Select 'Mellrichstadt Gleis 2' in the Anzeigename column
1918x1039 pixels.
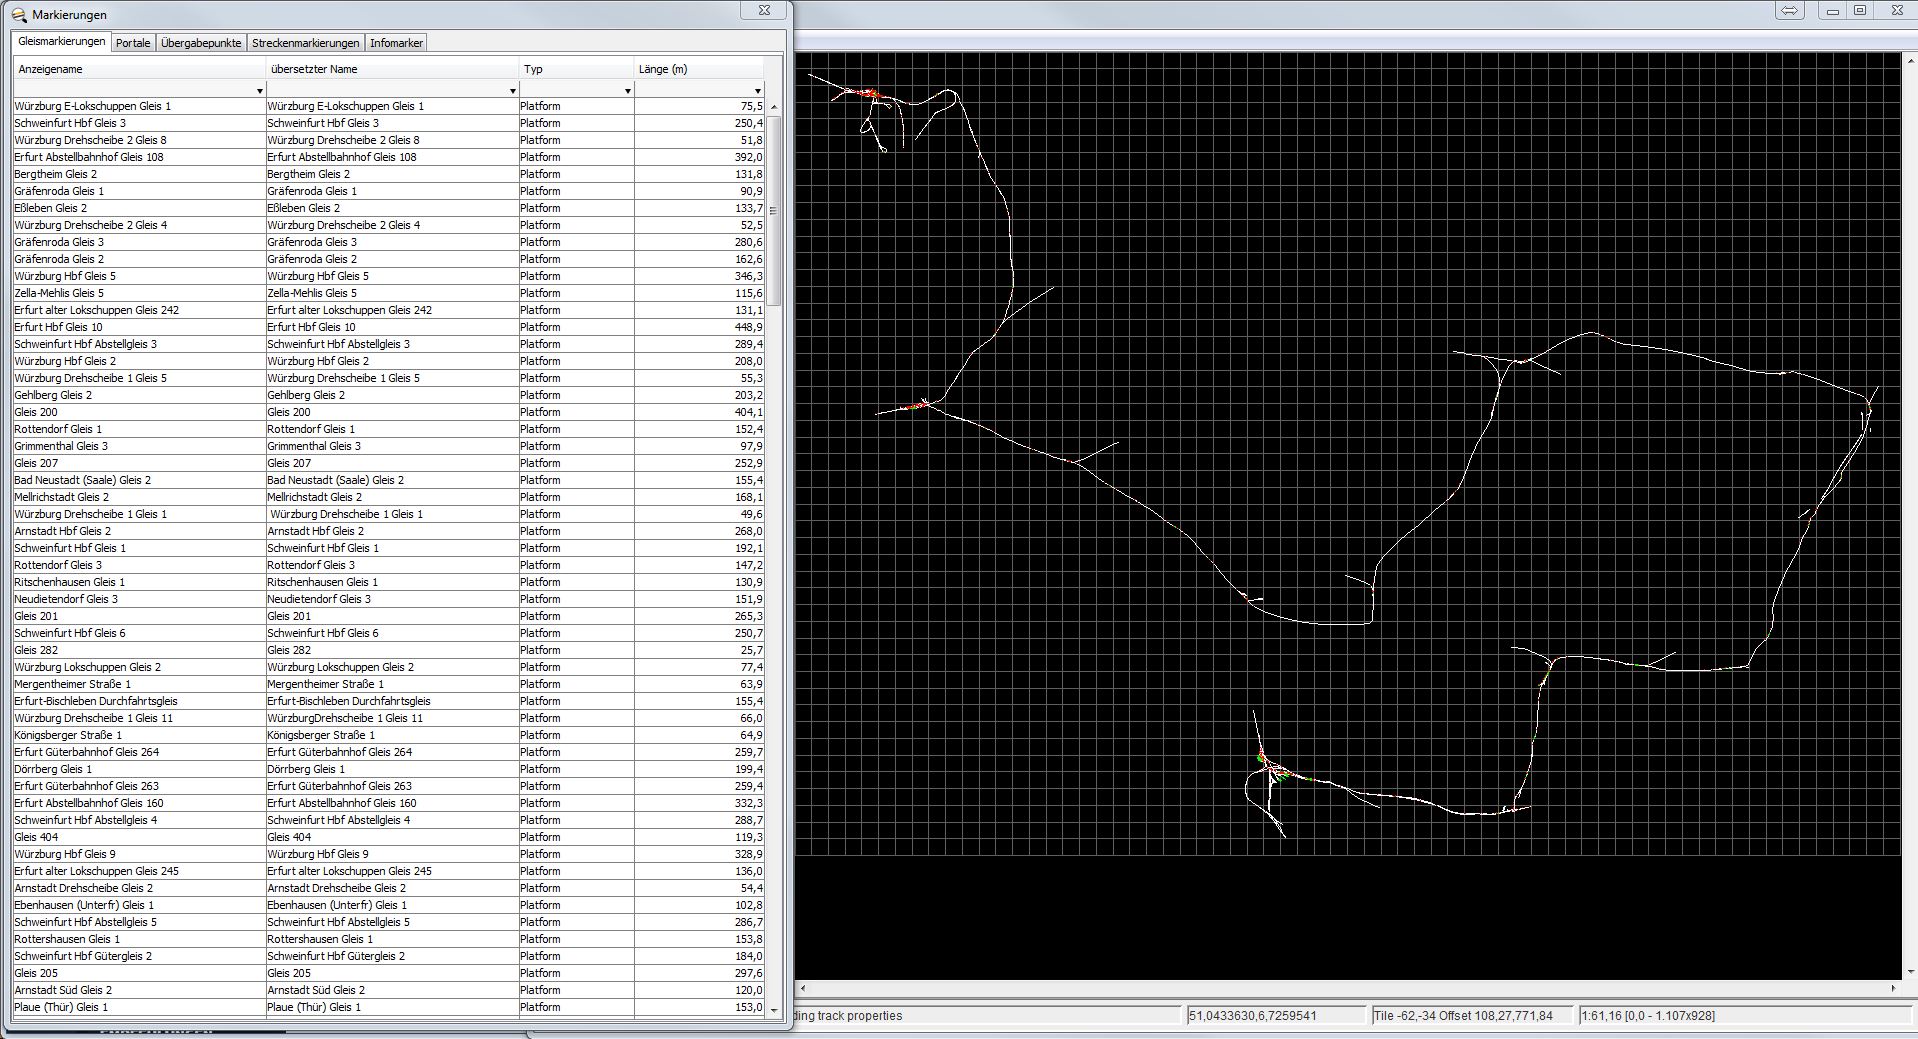(62, 497)
